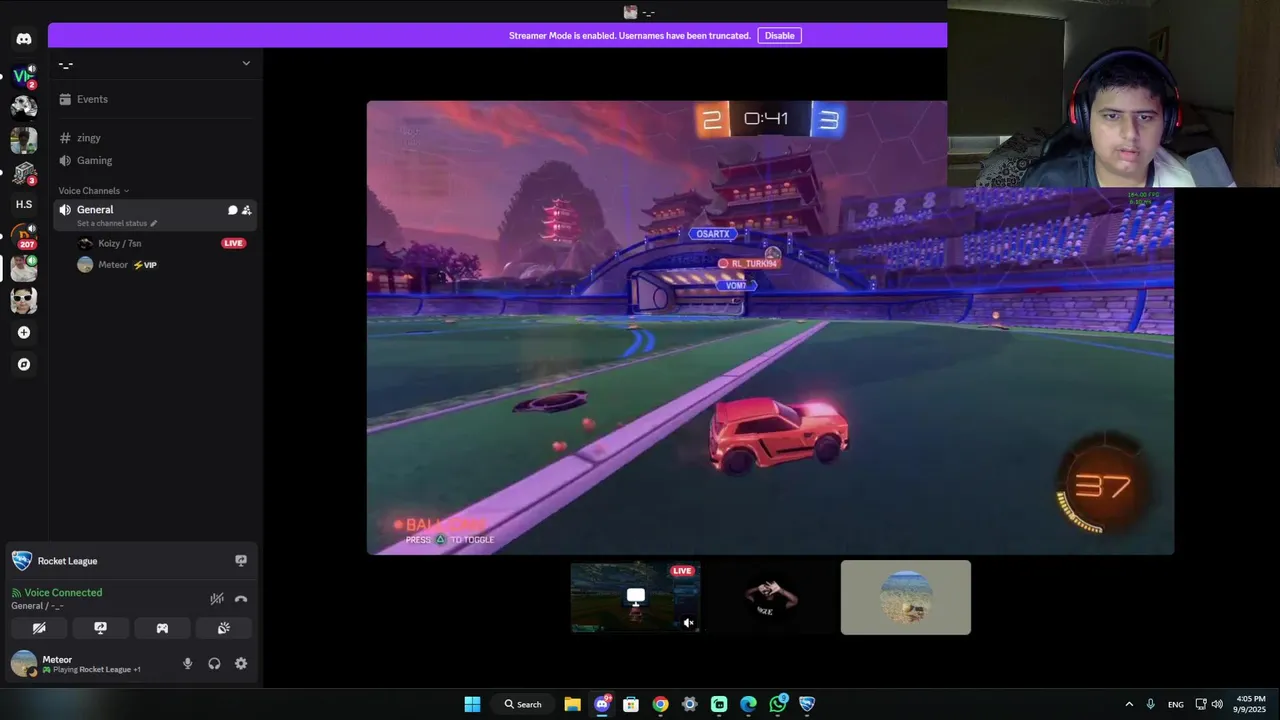Click the Rocket League stream-game screen icon
This screenshot has height=720, width=1280.
click(241, 561)
